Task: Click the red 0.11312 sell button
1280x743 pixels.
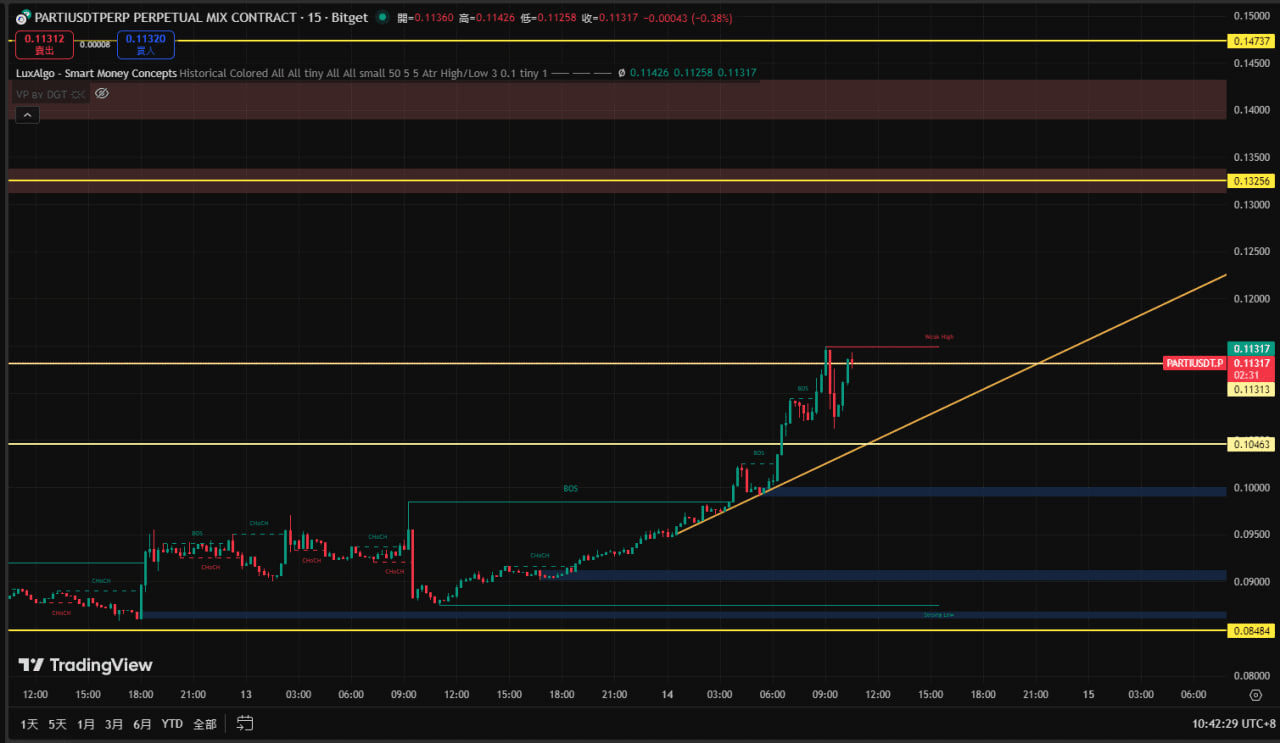Action: coord(44,44)
